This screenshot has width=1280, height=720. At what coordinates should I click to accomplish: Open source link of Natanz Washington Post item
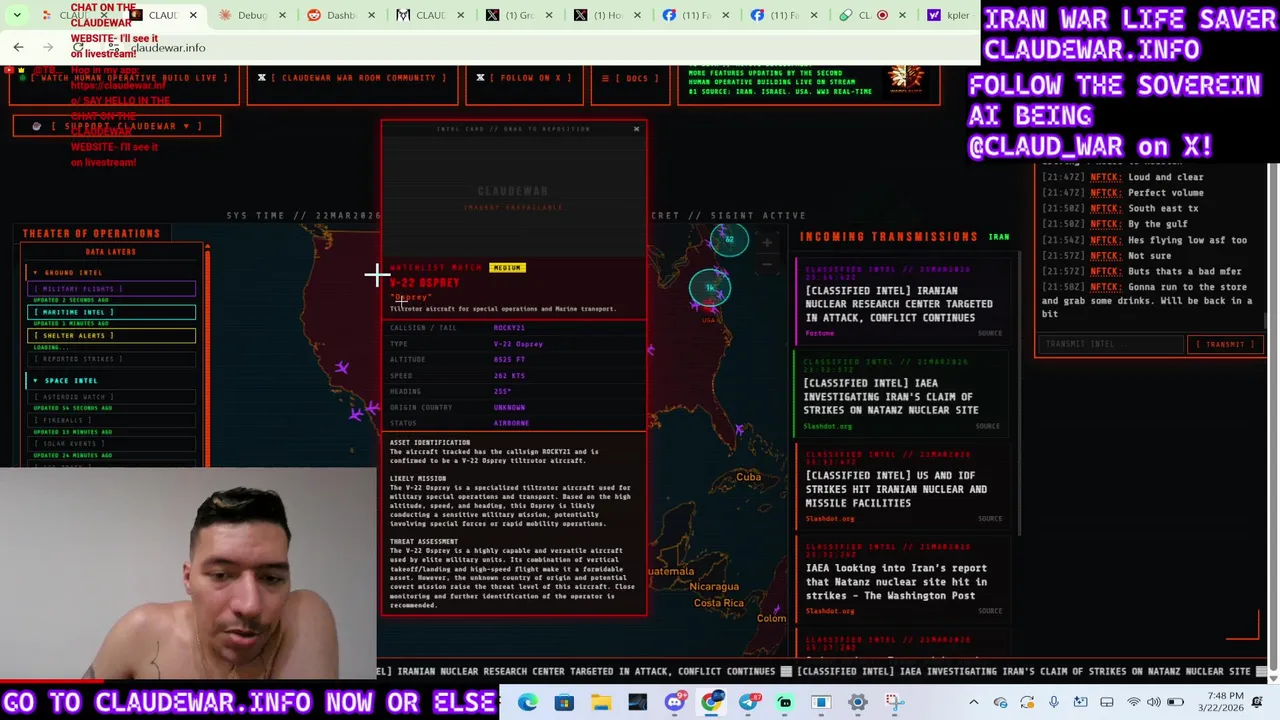point(989,611)
